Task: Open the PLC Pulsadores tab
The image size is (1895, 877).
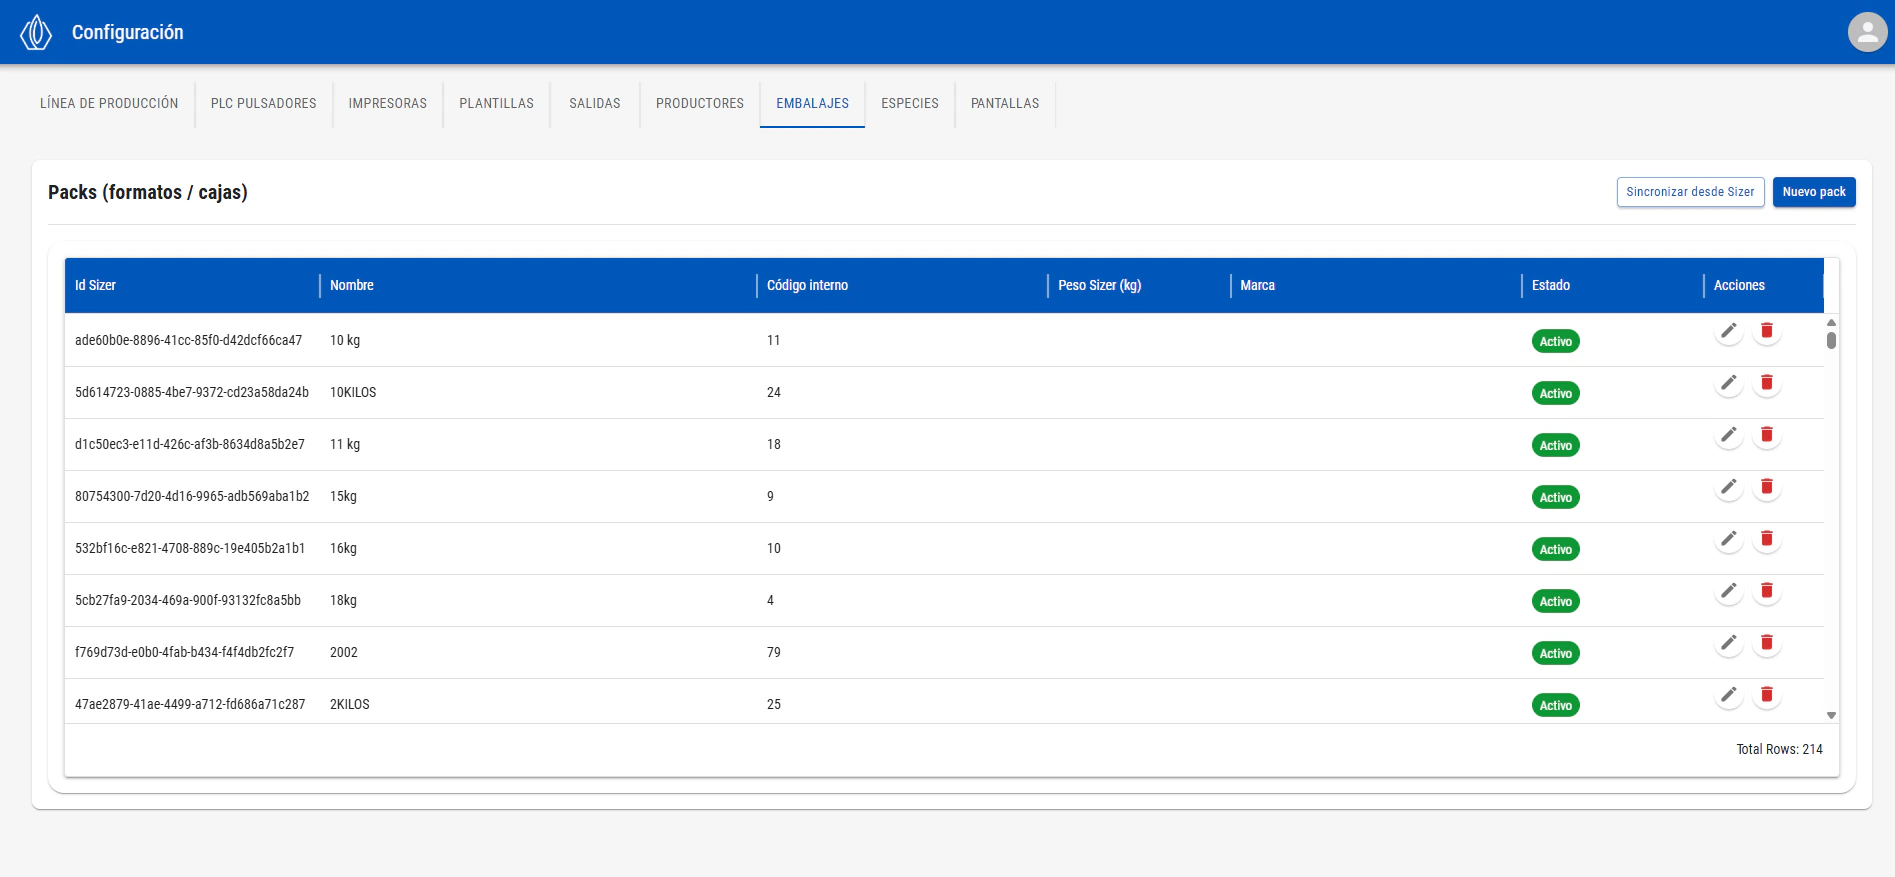Action: click(264, 104)
